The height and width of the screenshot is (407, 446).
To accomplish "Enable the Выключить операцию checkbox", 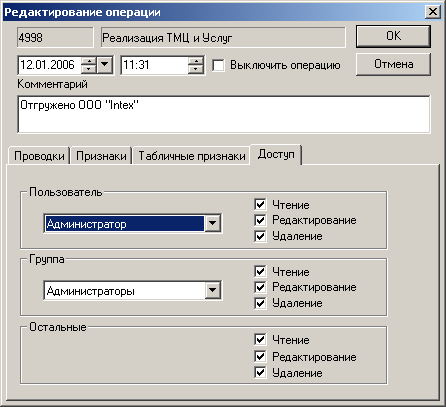I will (x=218, y=65).
